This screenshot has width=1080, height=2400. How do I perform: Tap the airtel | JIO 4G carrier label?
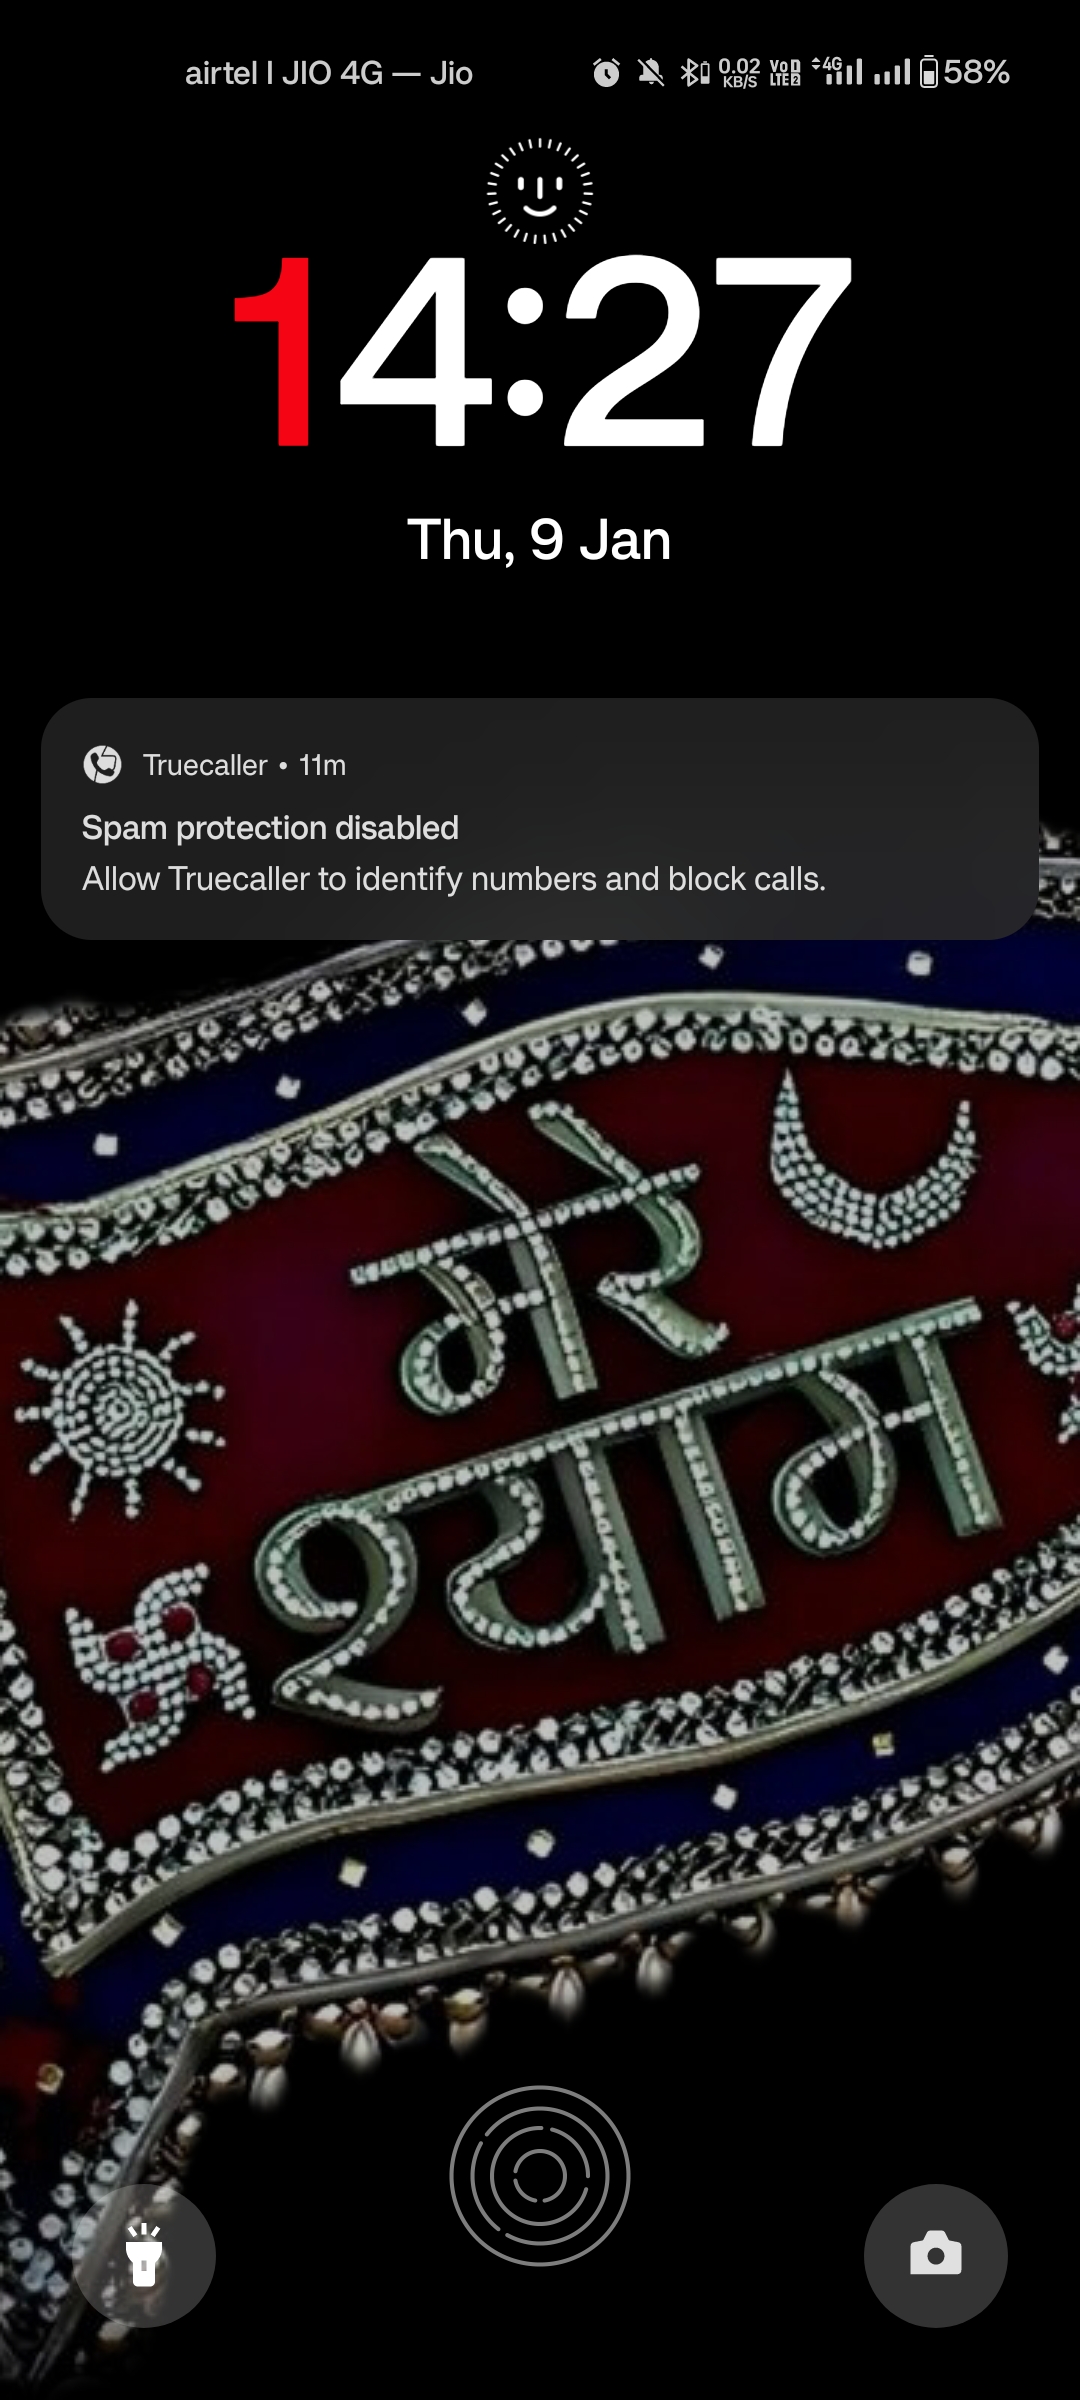tap(329, 73)
